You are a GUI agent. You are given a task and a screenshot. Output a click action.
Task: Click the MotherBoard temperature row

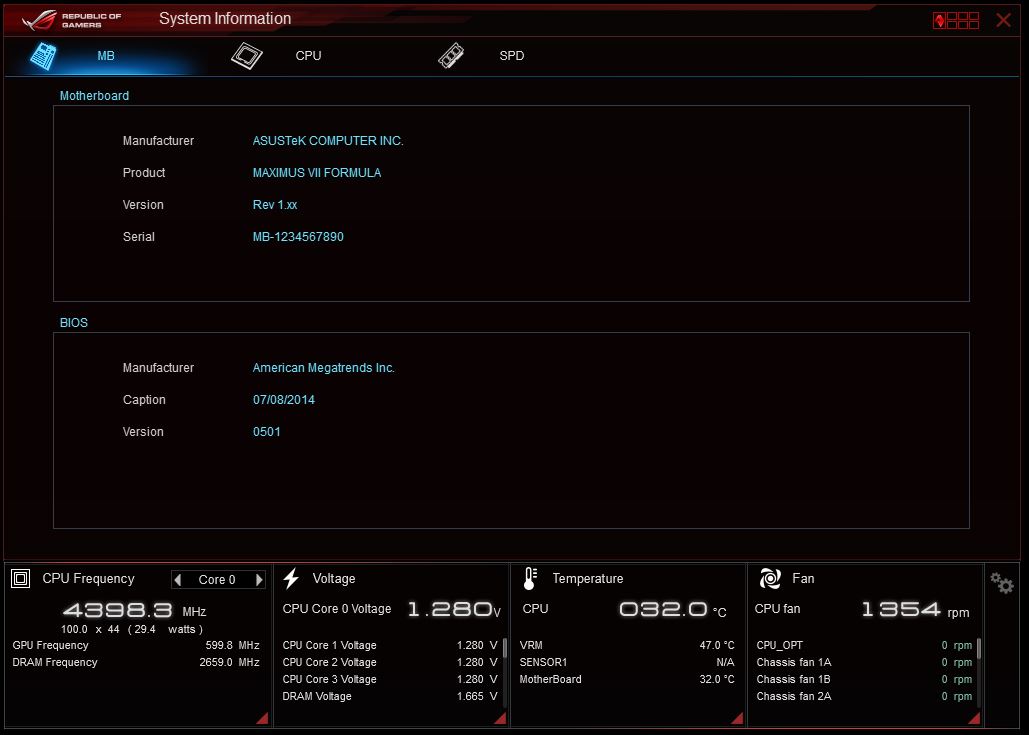tap(627, 679)
